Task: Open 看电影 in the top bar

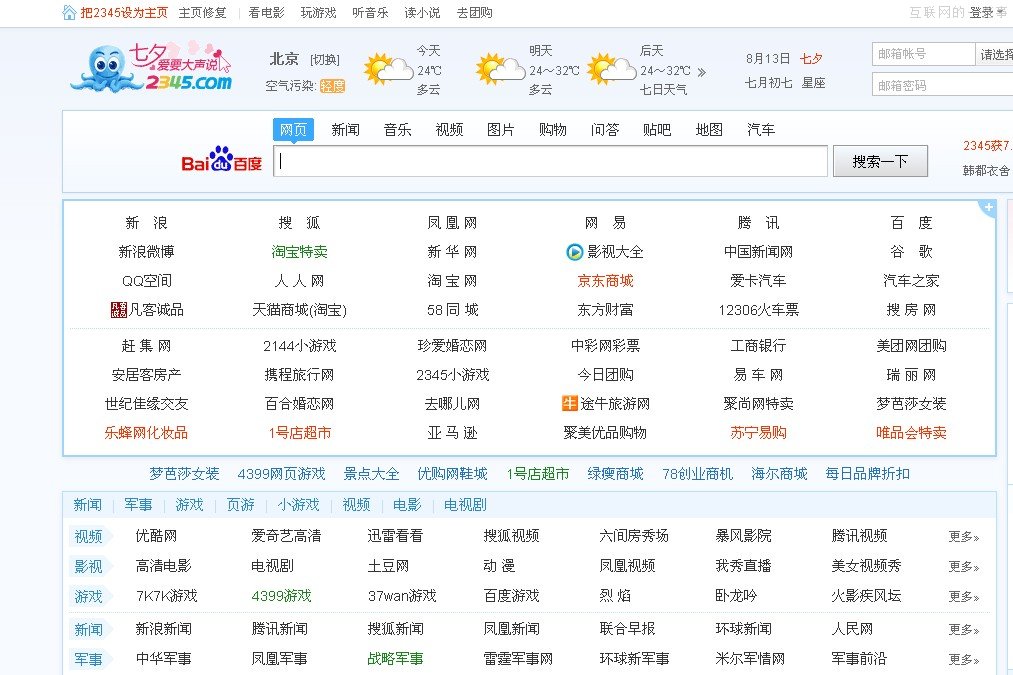Action: 266,13
